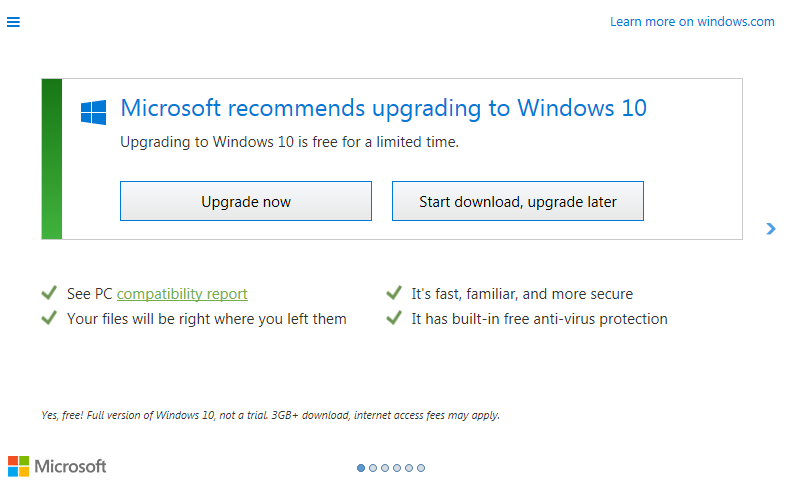This screenshot has width=788, height=487.
Task: Select the second carousel page dot
Action: click(x=373, y=468)
